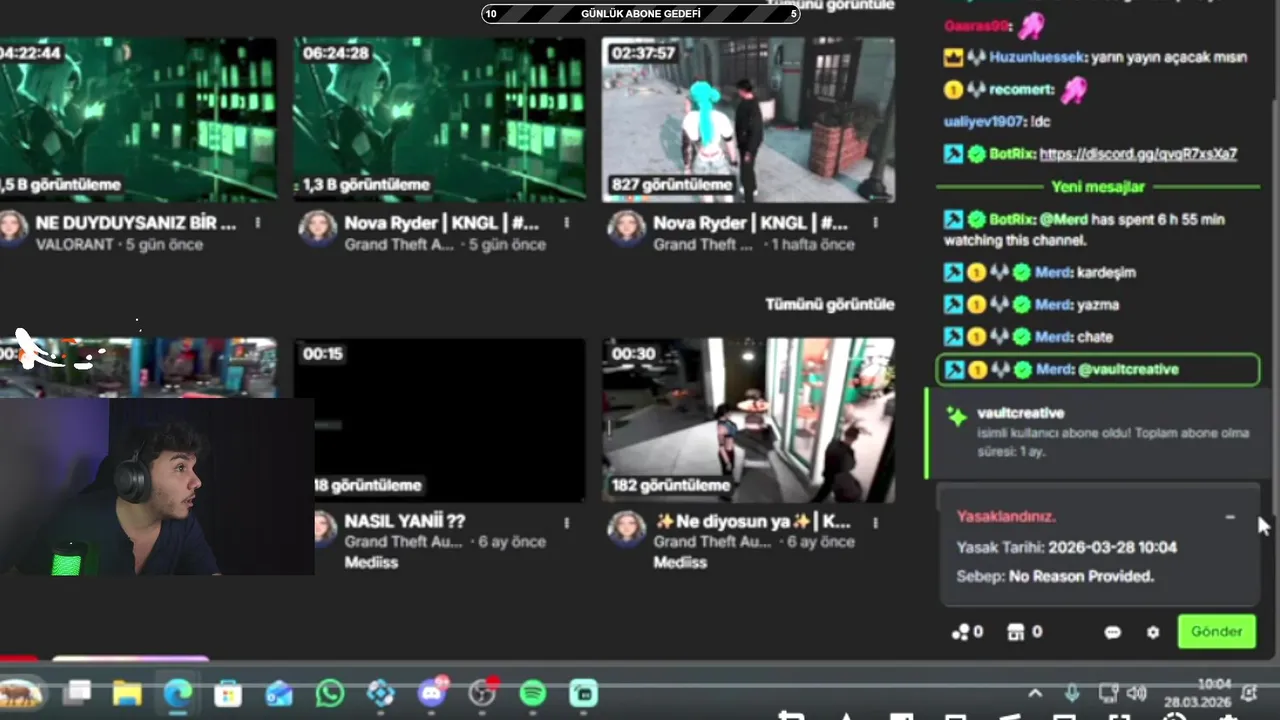Click the 182 görüntüleme view count
This screenshot has width=1280, height=720.
coord(672,485)
